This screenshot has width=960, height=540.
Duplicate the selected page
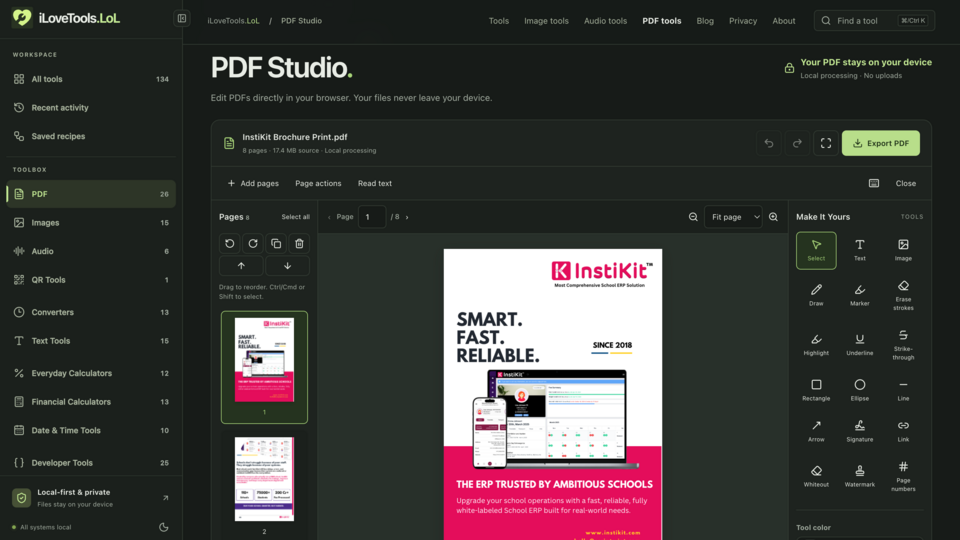[276, 244]
